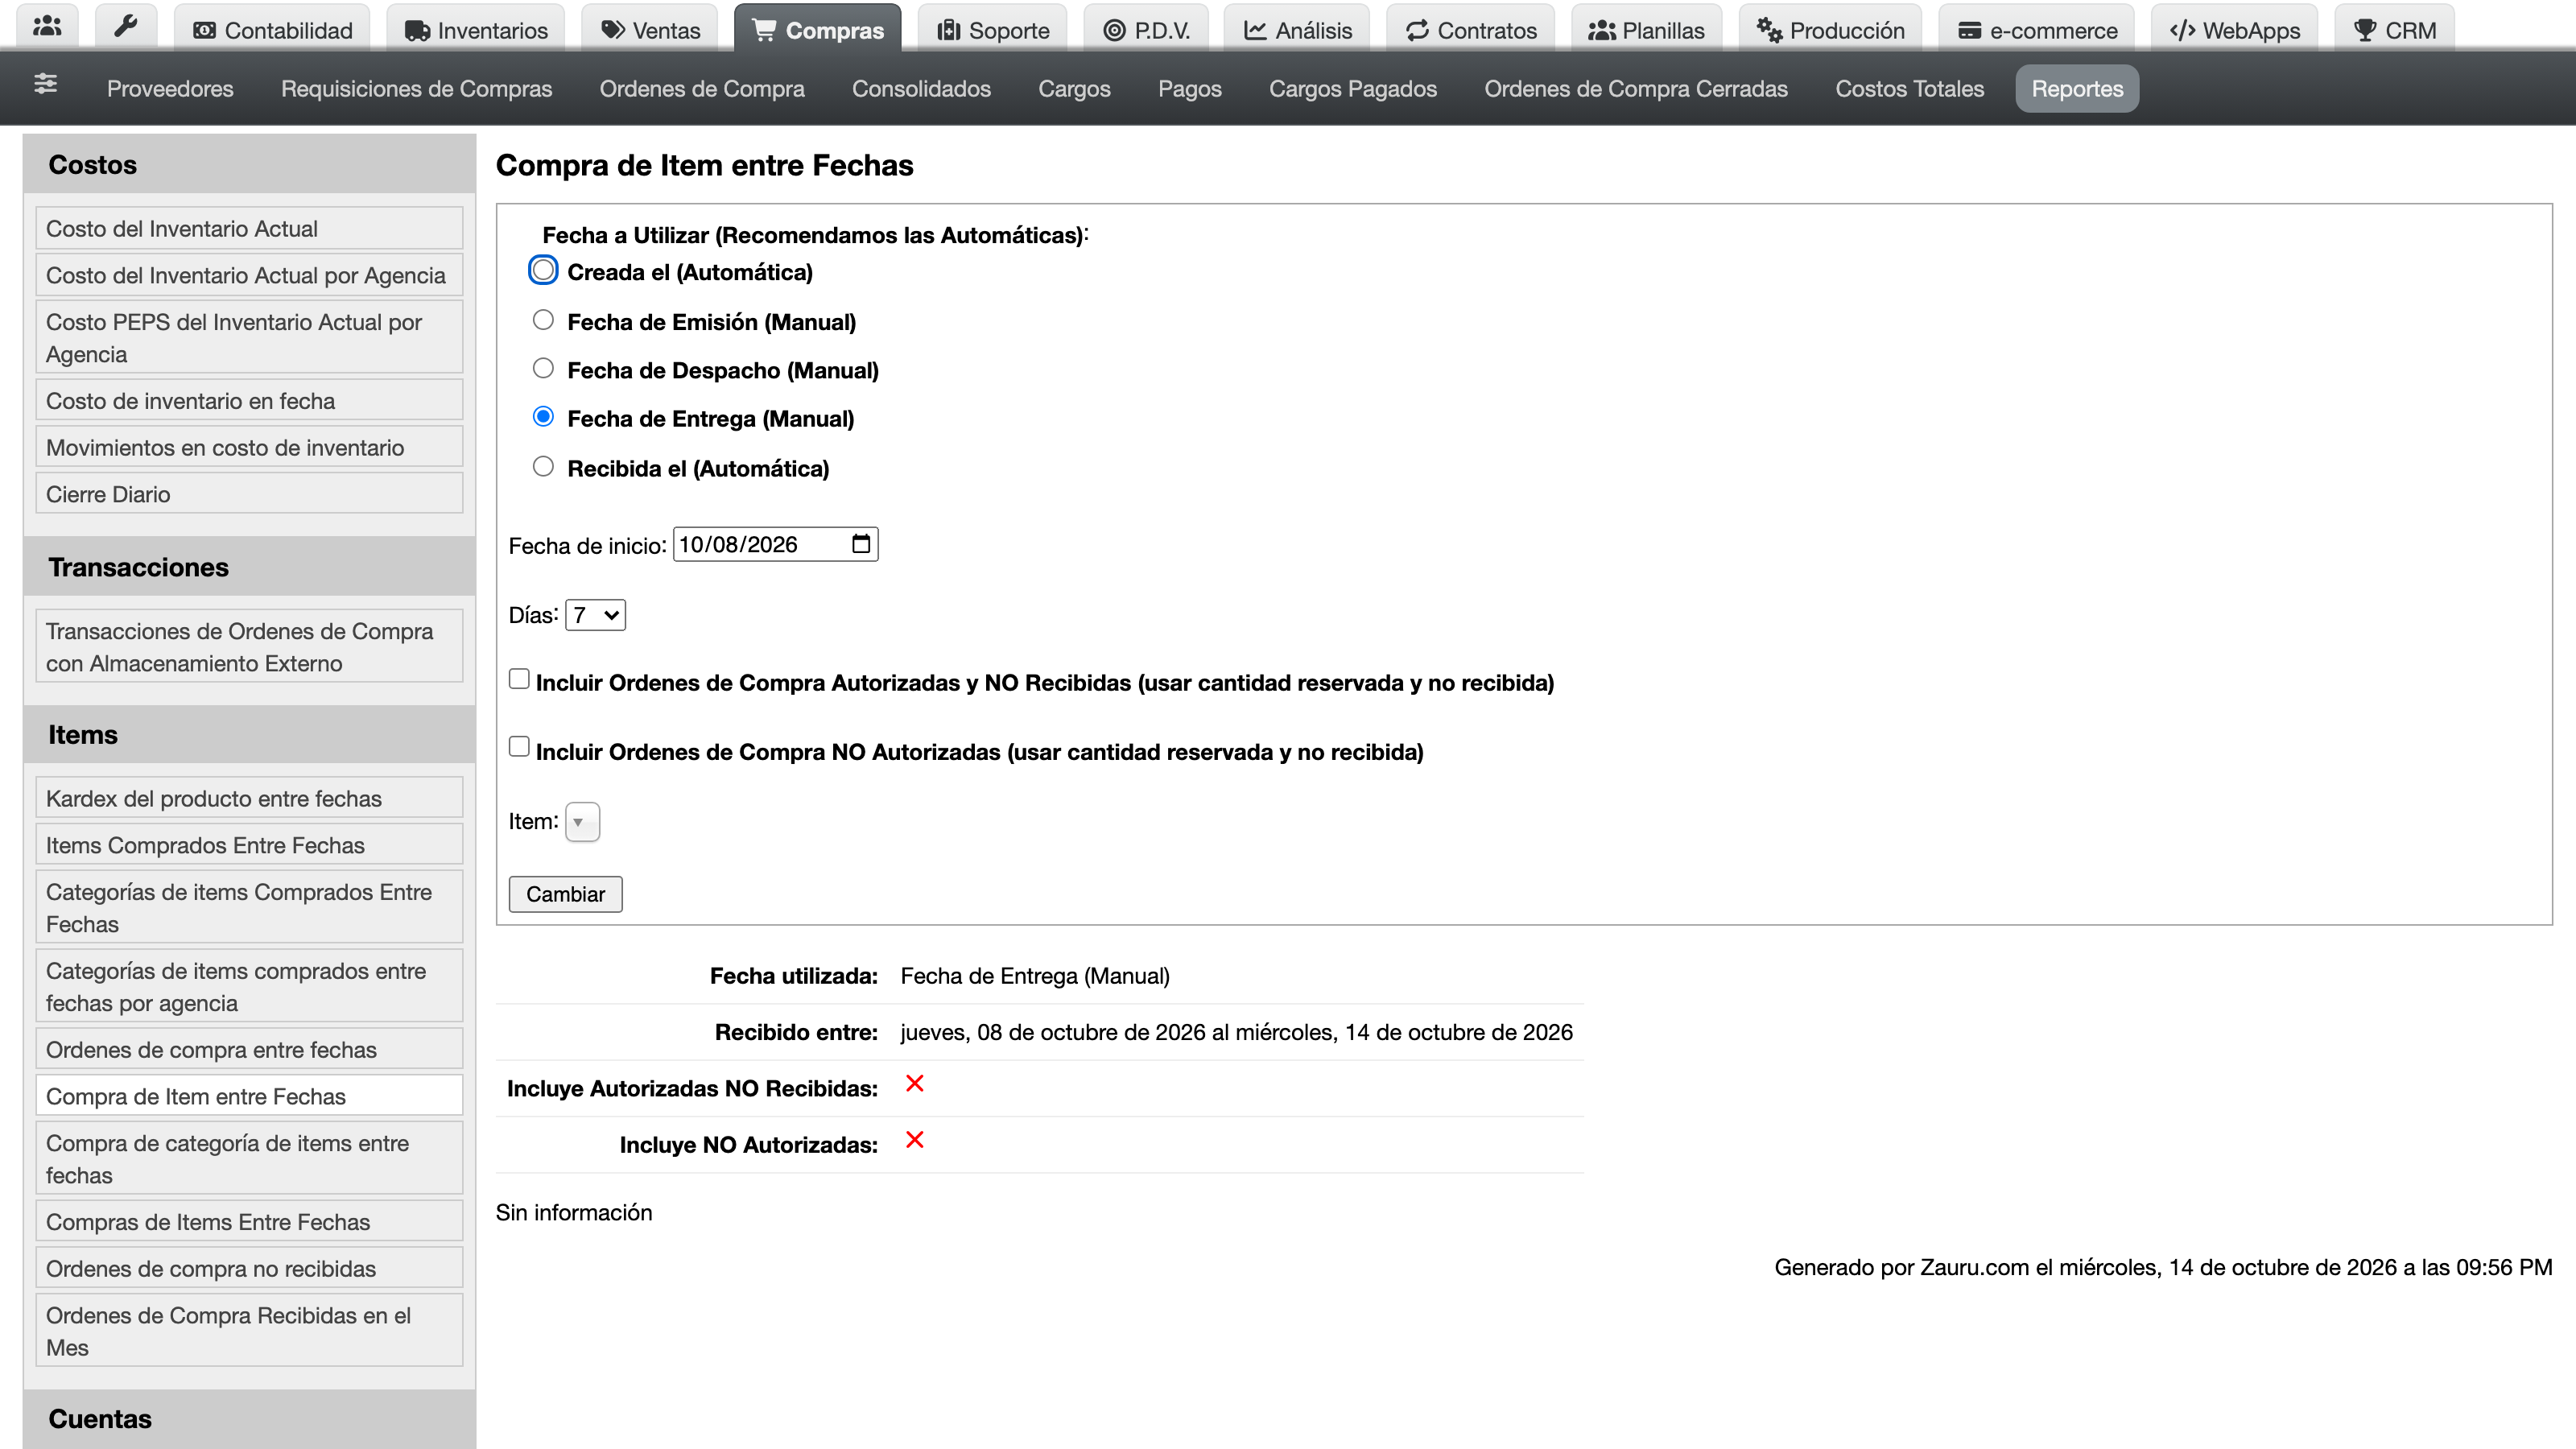This screenshot has width=2576, height=1449.
Task: Open Requisiciones de Compras menu item
Action: (416, 88)
